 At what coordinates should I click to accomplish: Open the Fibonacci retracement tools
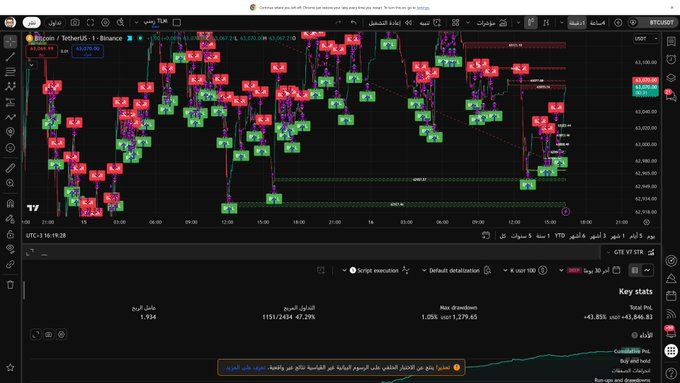(10, 72)
